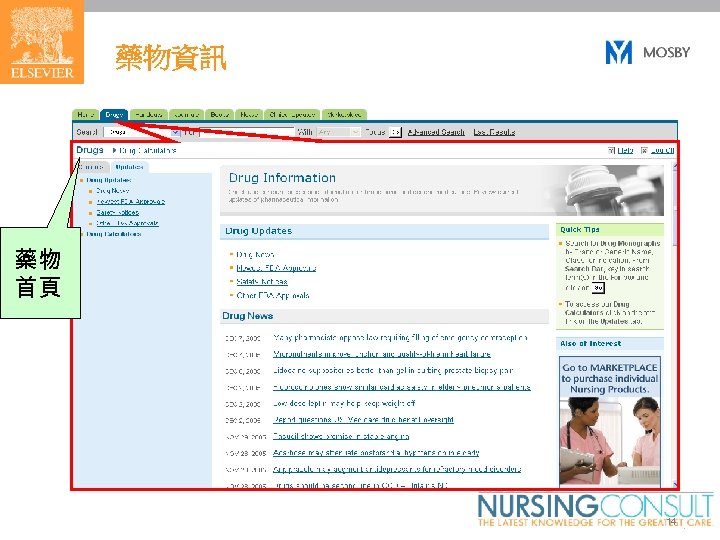Open Other FDA Approvals in the sidebar

pos(127,223)
